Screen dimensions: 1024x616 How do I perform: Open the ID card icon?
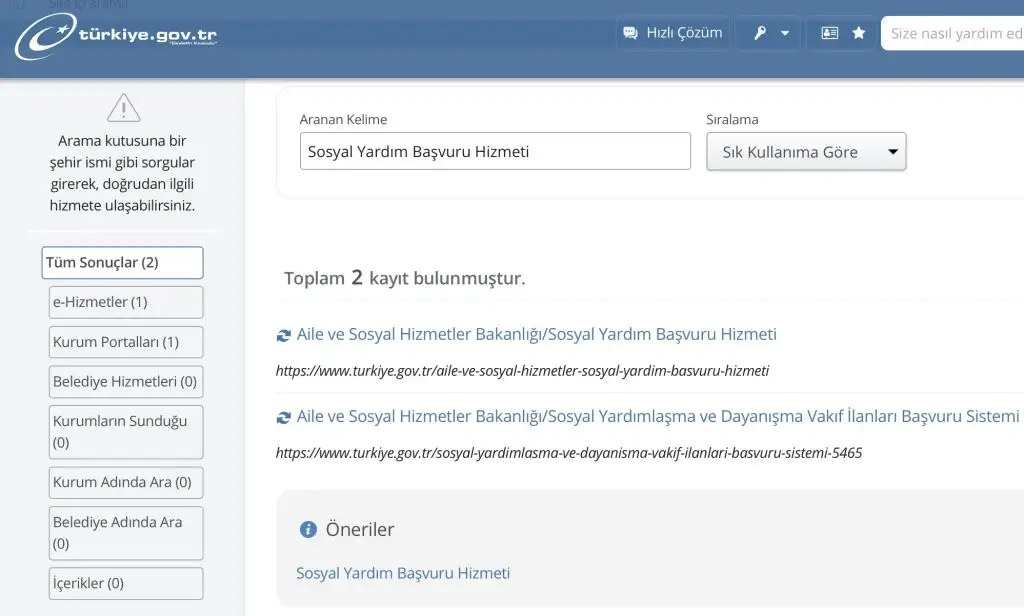coord(829,33)
